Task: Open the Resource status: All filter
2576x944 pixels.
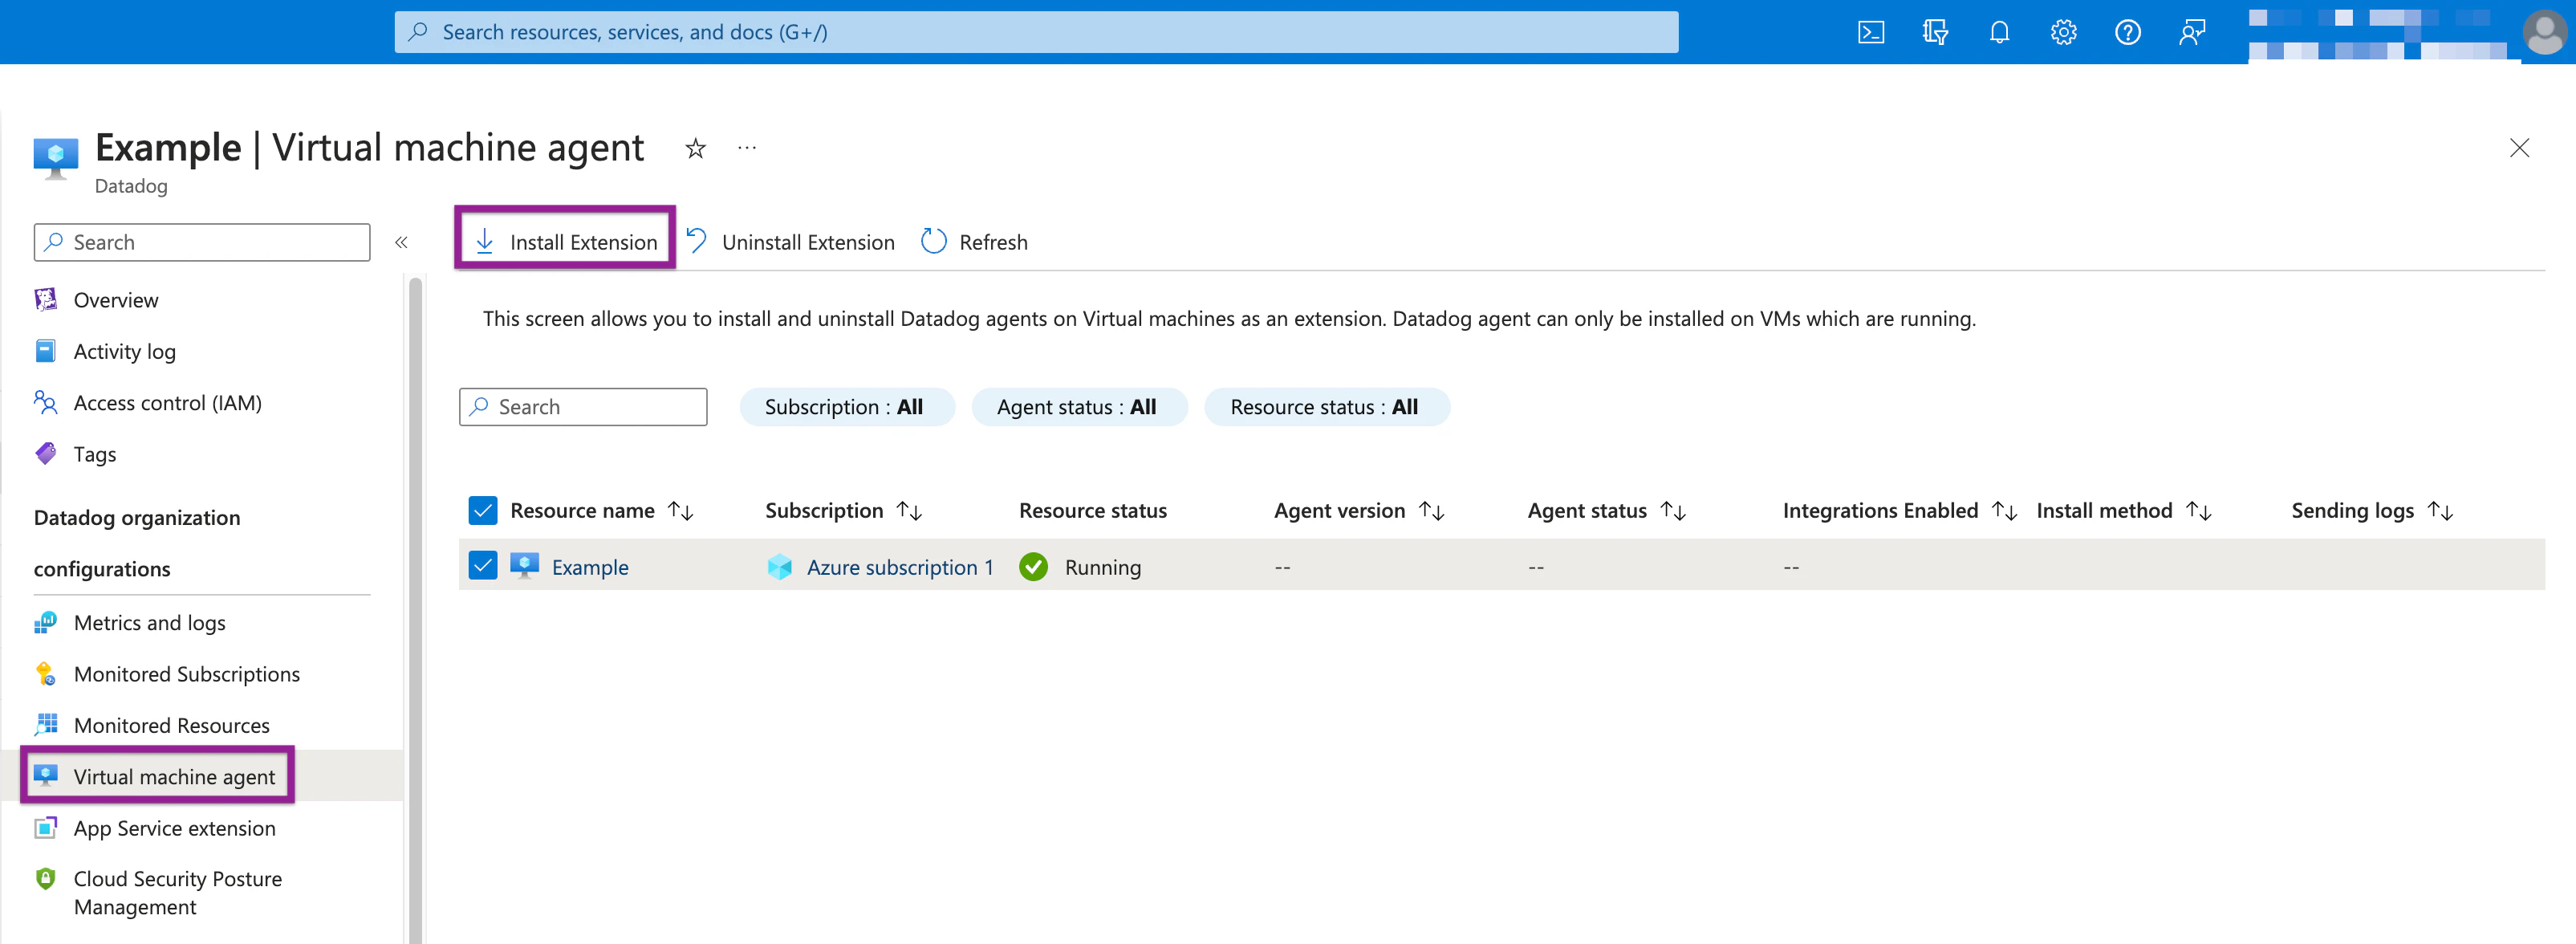Action: click(x=1327, y=406)
